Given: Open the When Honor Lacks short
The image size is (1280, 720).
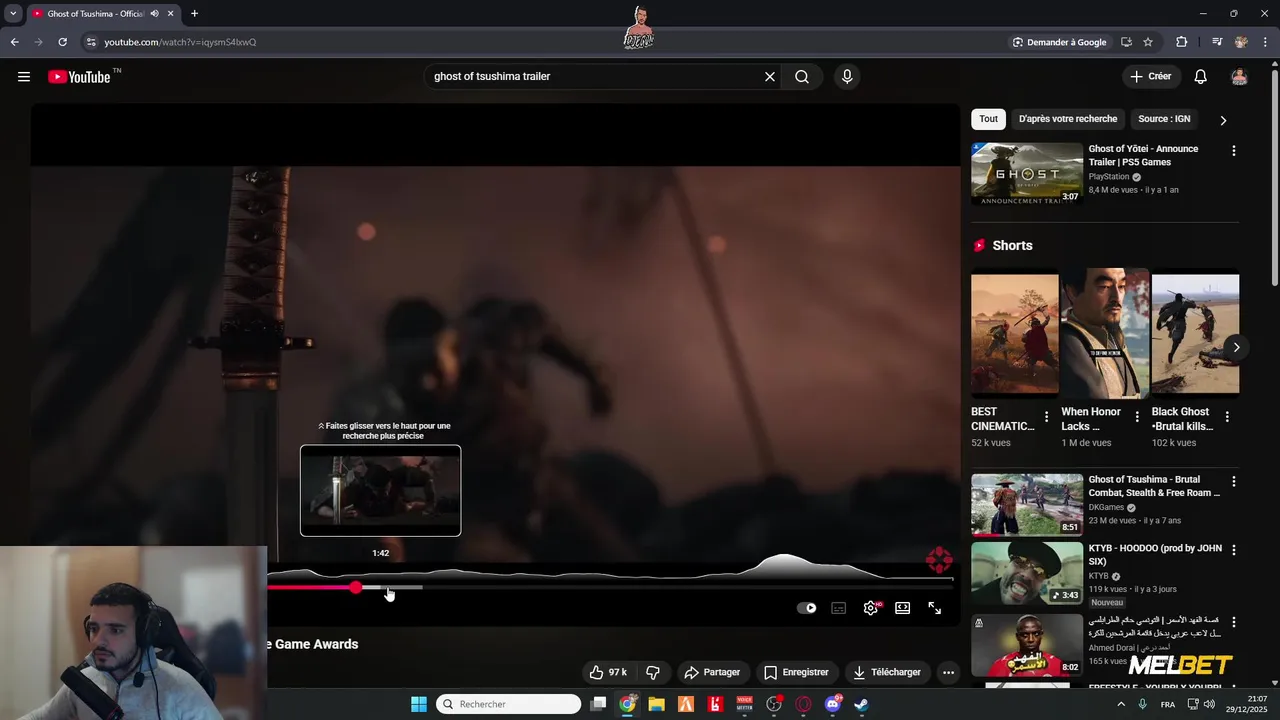Looking at the screenshot, I should (1105, 334).
